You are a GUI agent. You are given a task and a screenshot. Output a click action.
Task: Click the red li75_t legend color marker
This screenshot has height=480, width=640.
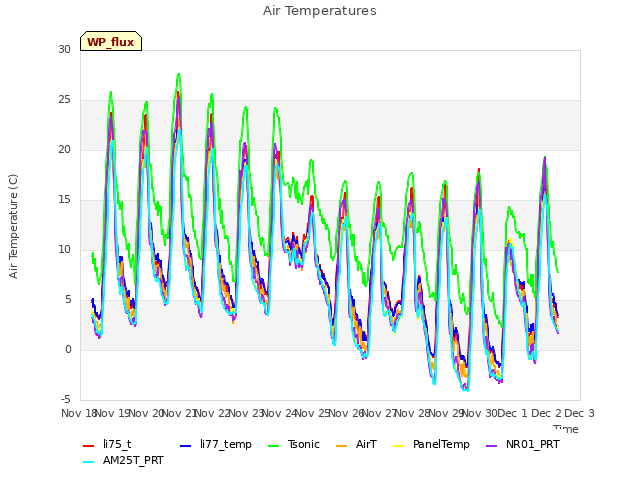89,446
